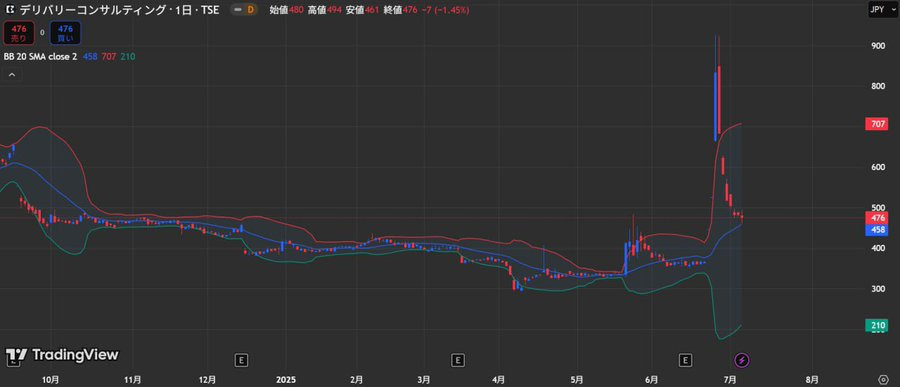Screen dimensions: 900x387
Task: Click the 終値 476 close value
Action: [400, 10]
